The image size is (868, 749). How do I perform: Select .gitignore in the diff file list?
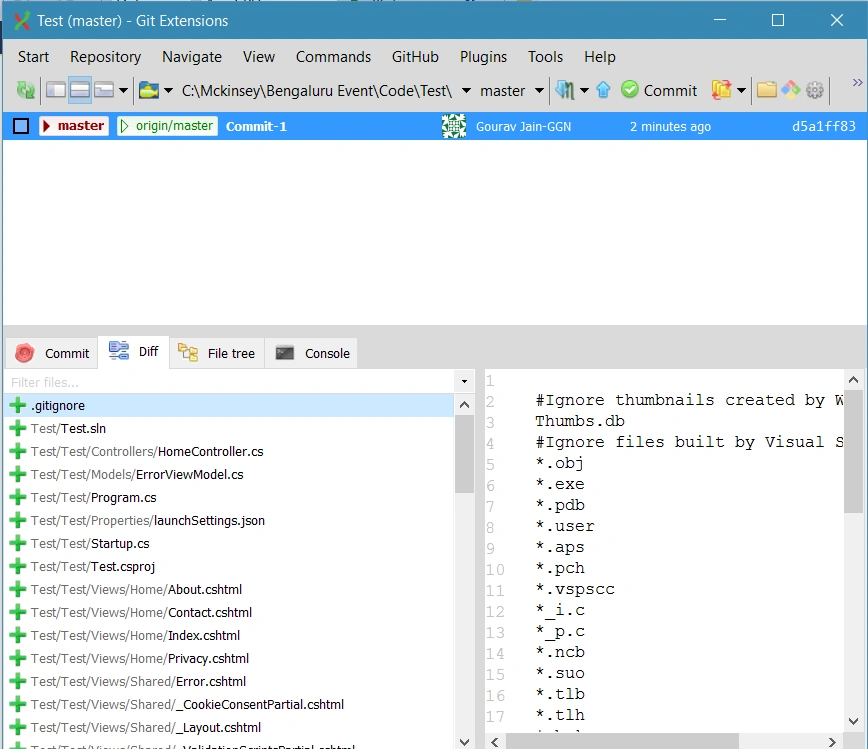coord(229,405)
